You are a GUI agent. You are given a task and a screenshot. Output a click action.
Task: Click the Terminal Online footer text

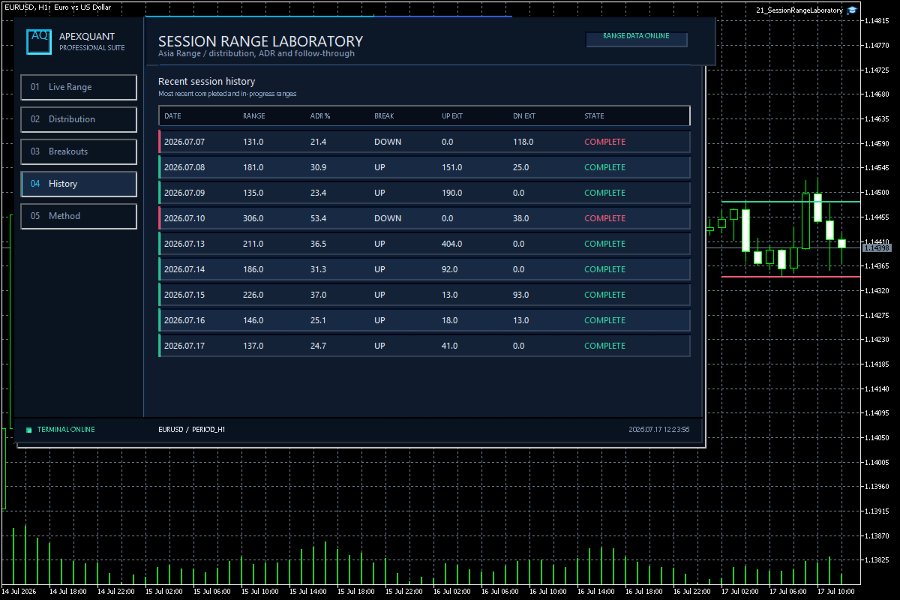coord(66,429)
